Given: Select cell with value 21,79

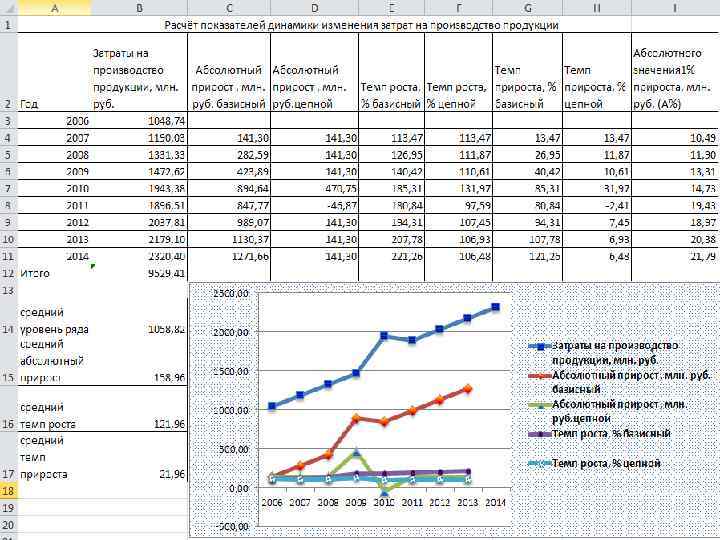Looking at the screenshot, I should click(675, 256).
